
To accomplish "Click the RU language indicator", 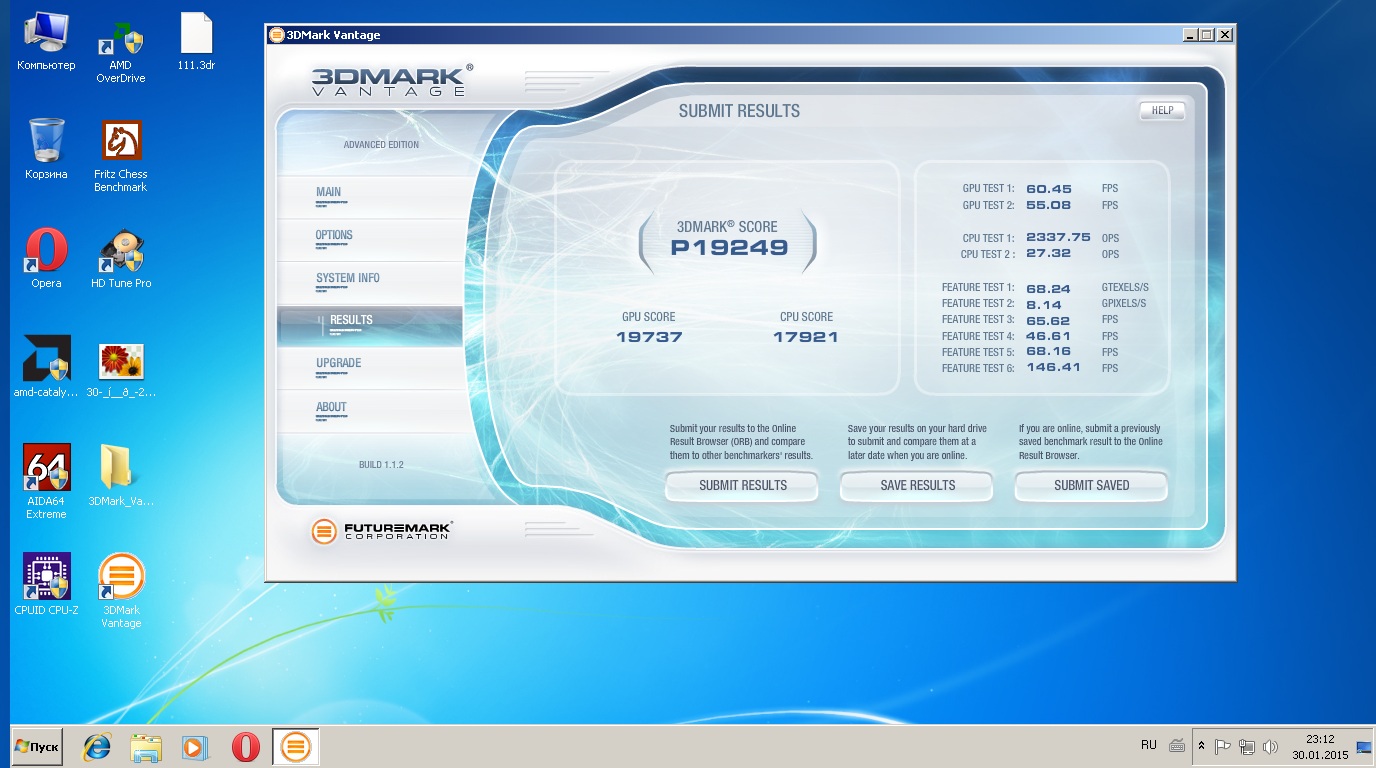I will pos(1149,745).
